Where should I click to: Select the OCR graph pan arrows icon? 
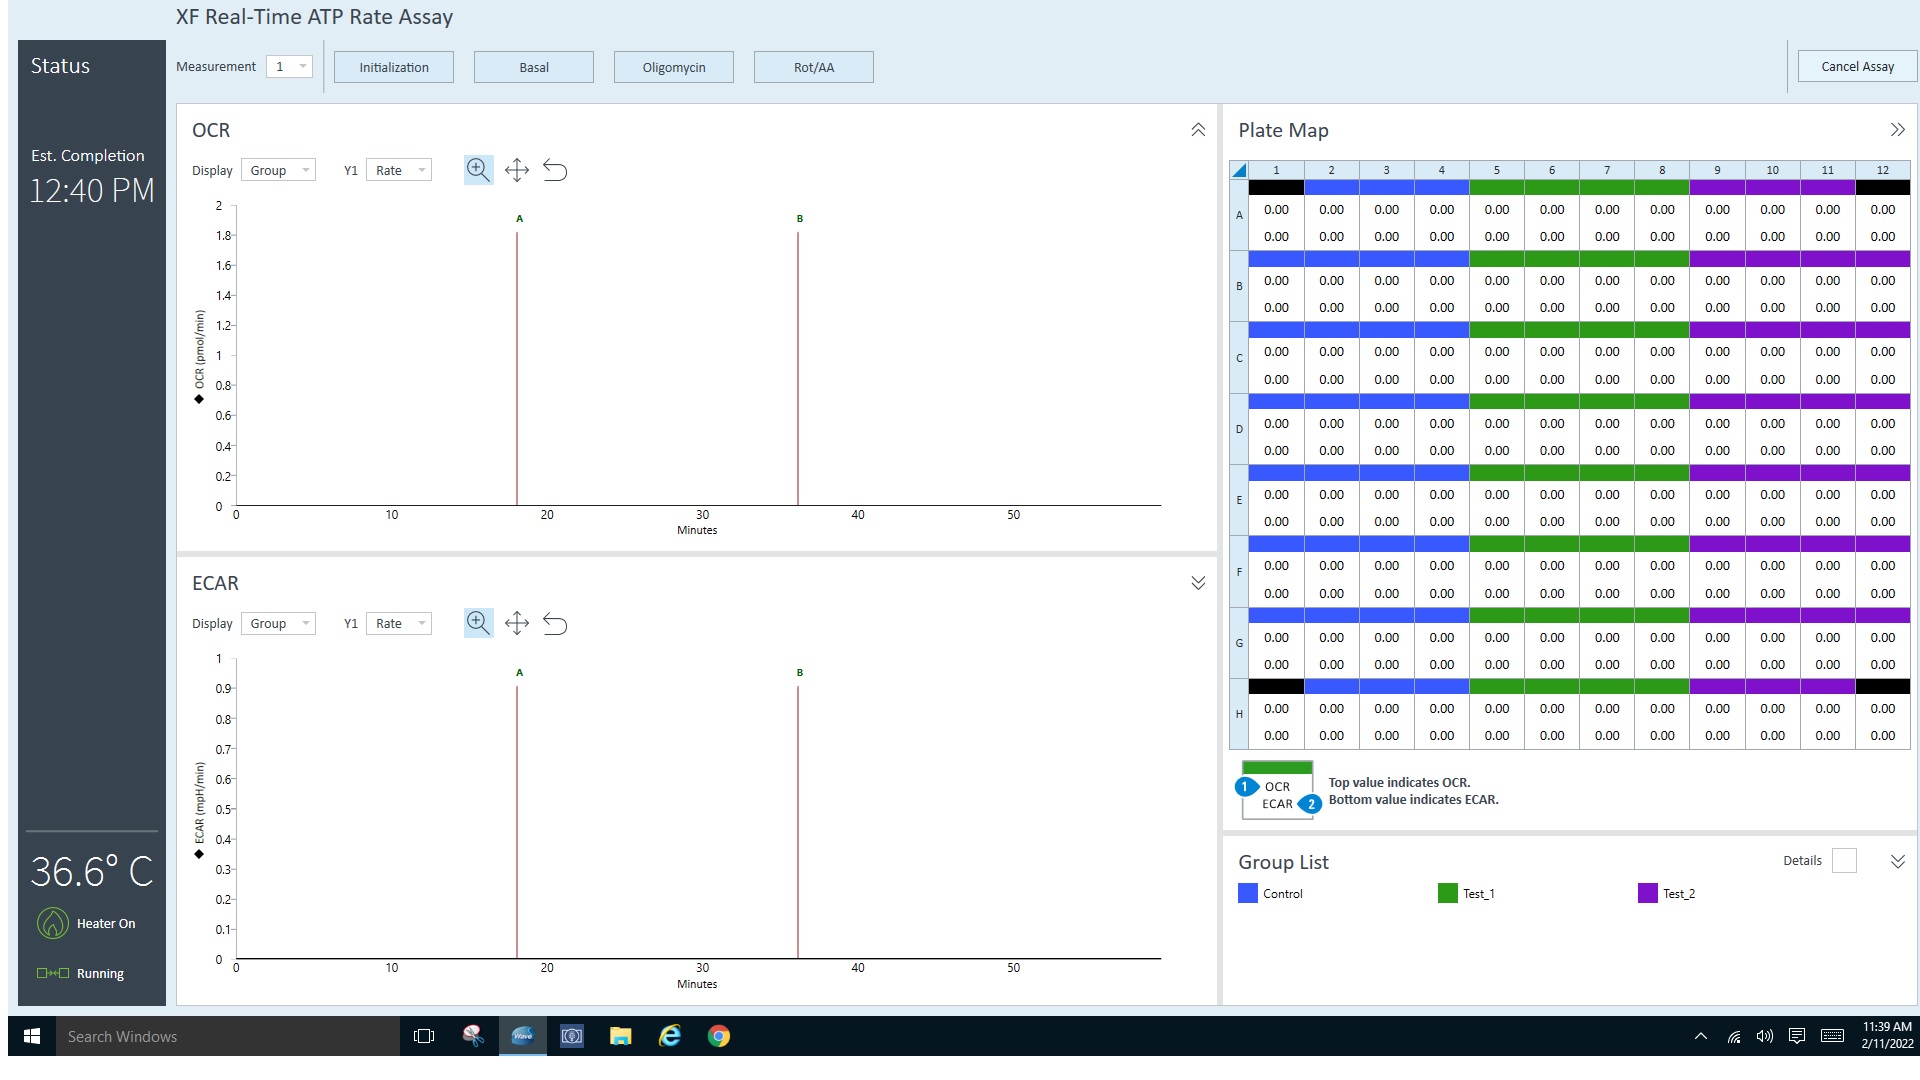point(516,170)
